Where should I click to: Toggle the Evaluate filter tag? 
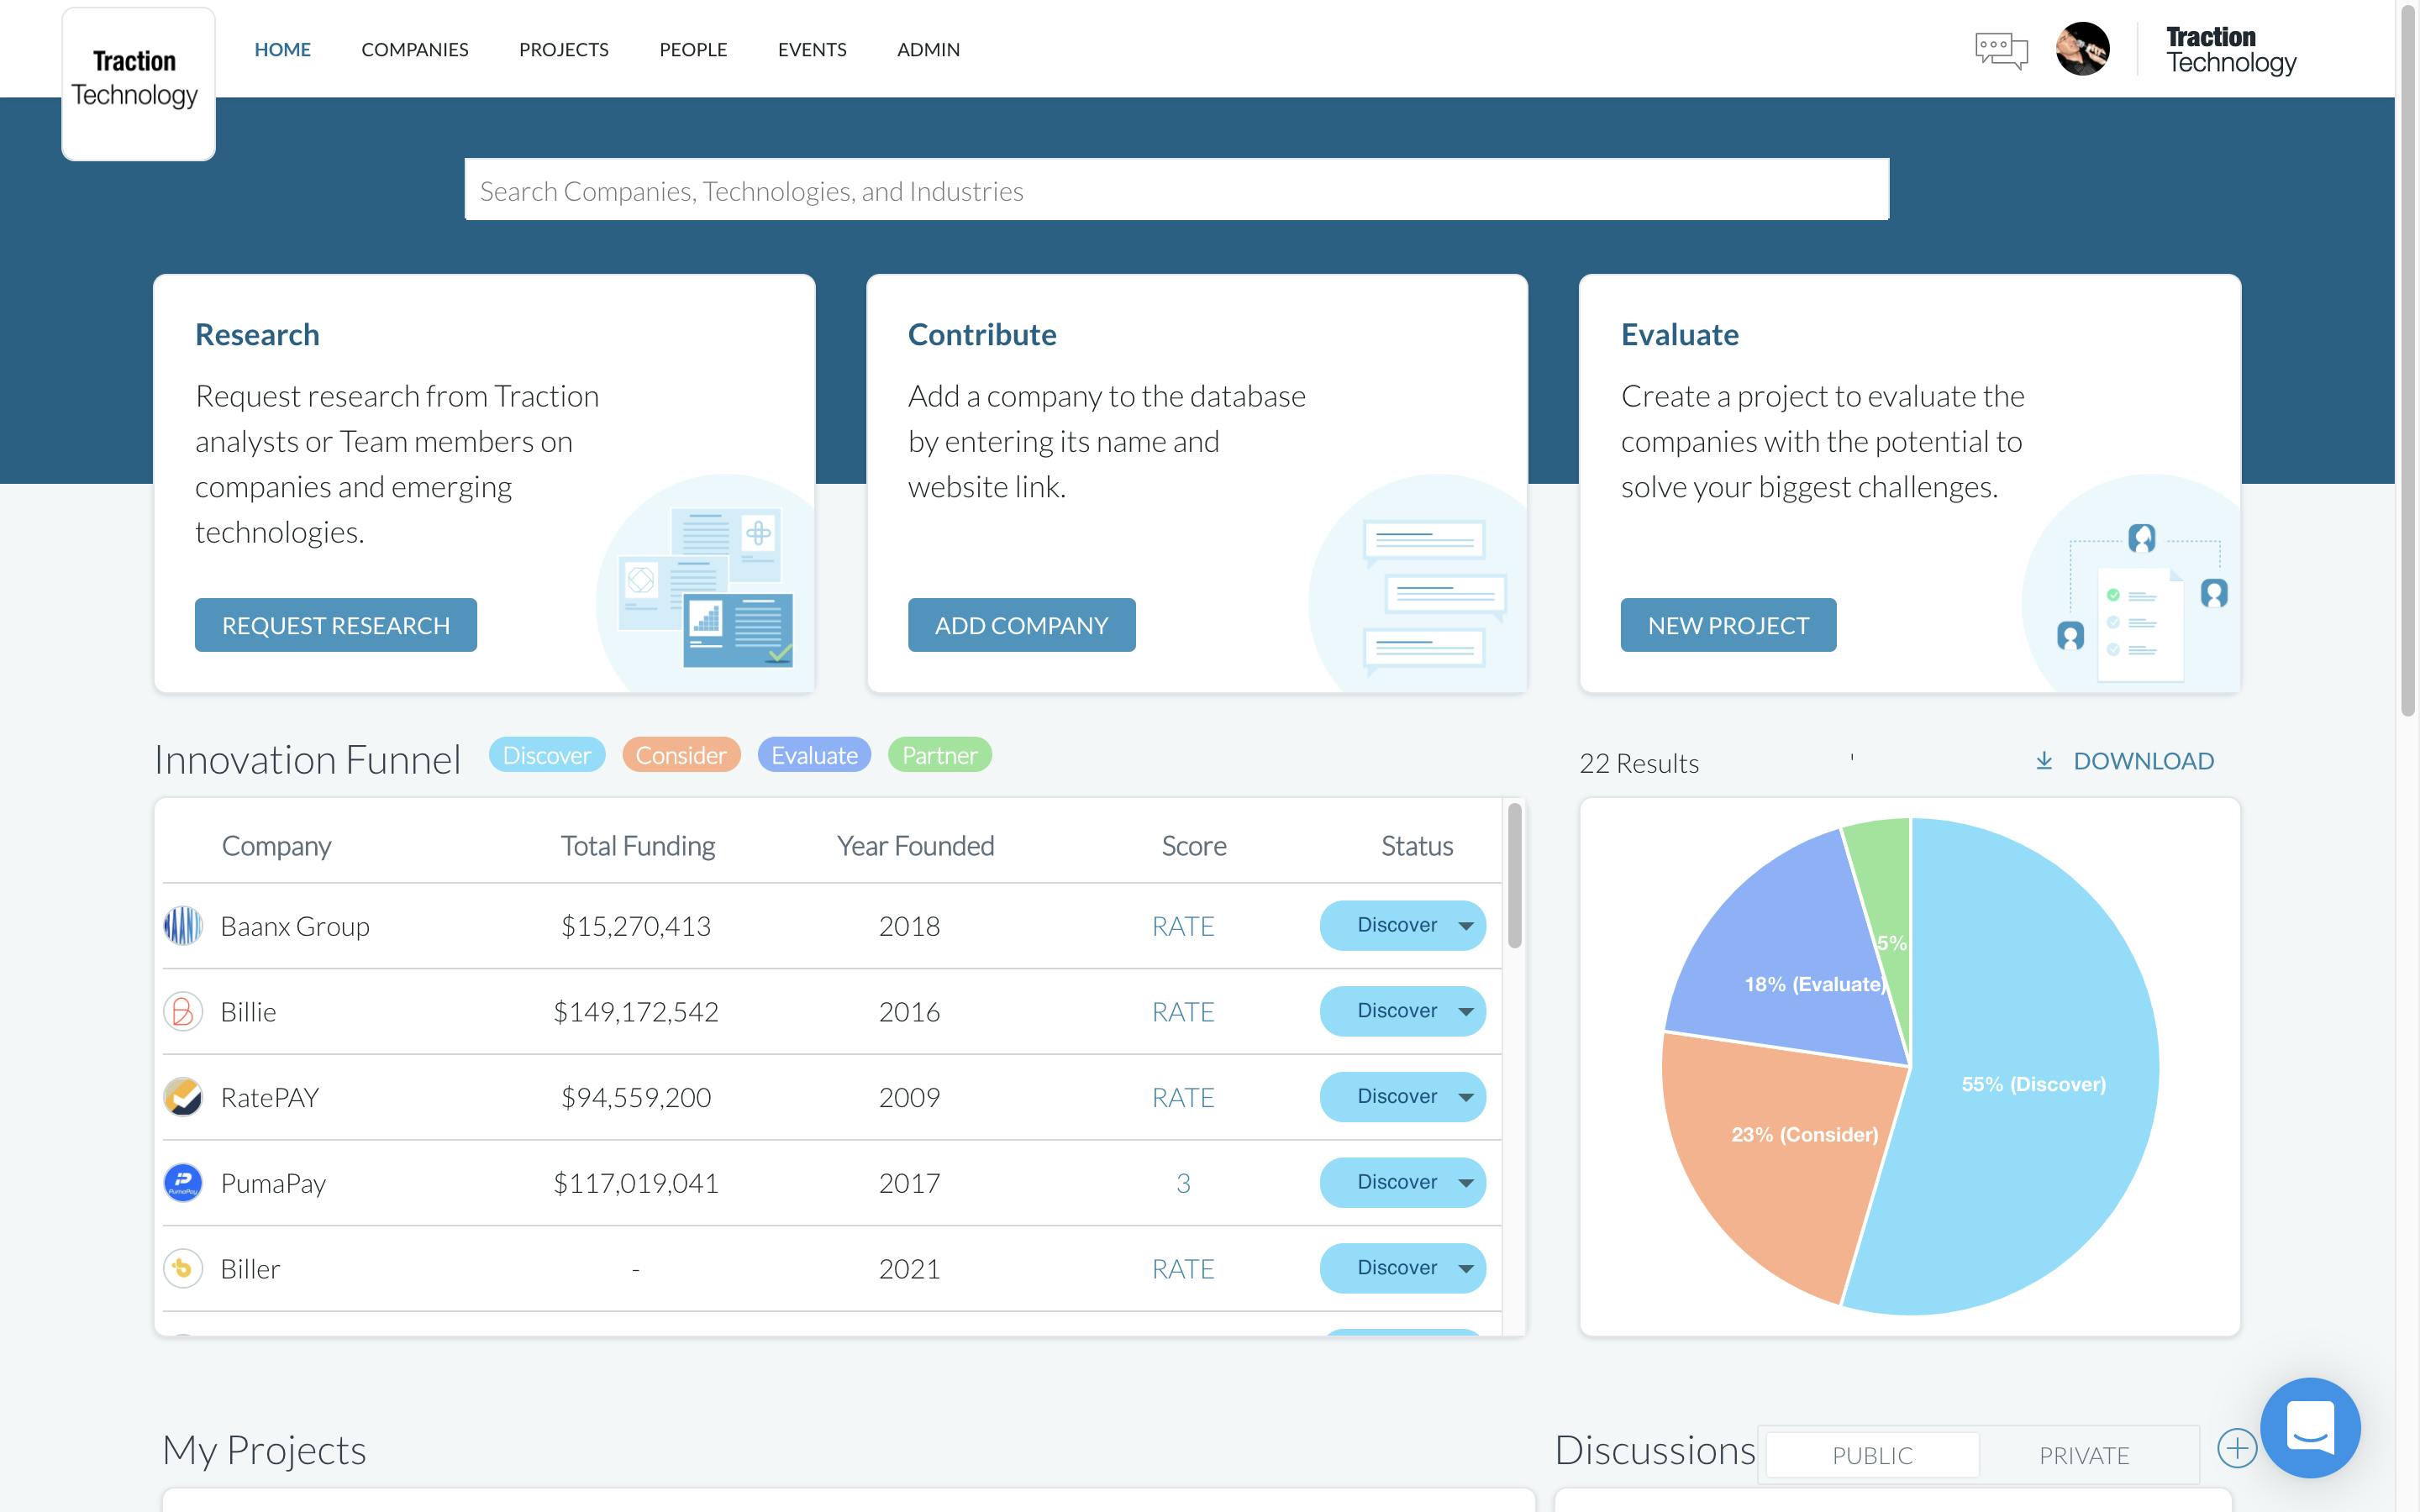tap(813, 754)
